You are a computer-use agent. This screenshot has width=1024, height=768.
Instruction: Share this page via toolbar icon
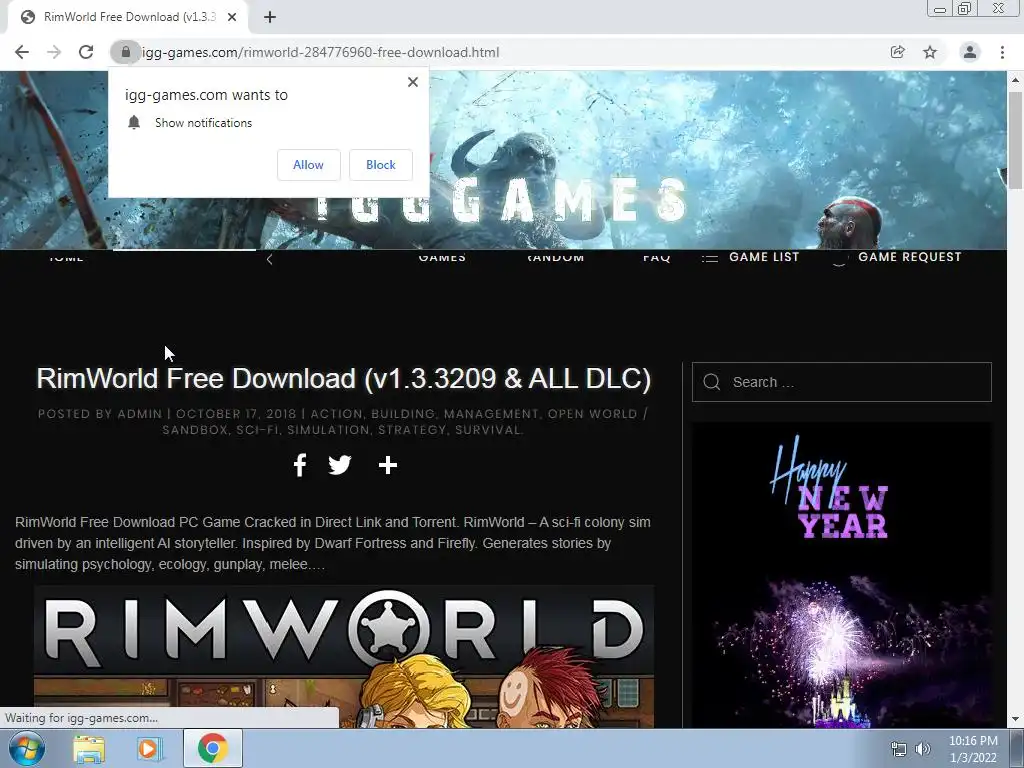click(x=897, y=52)
